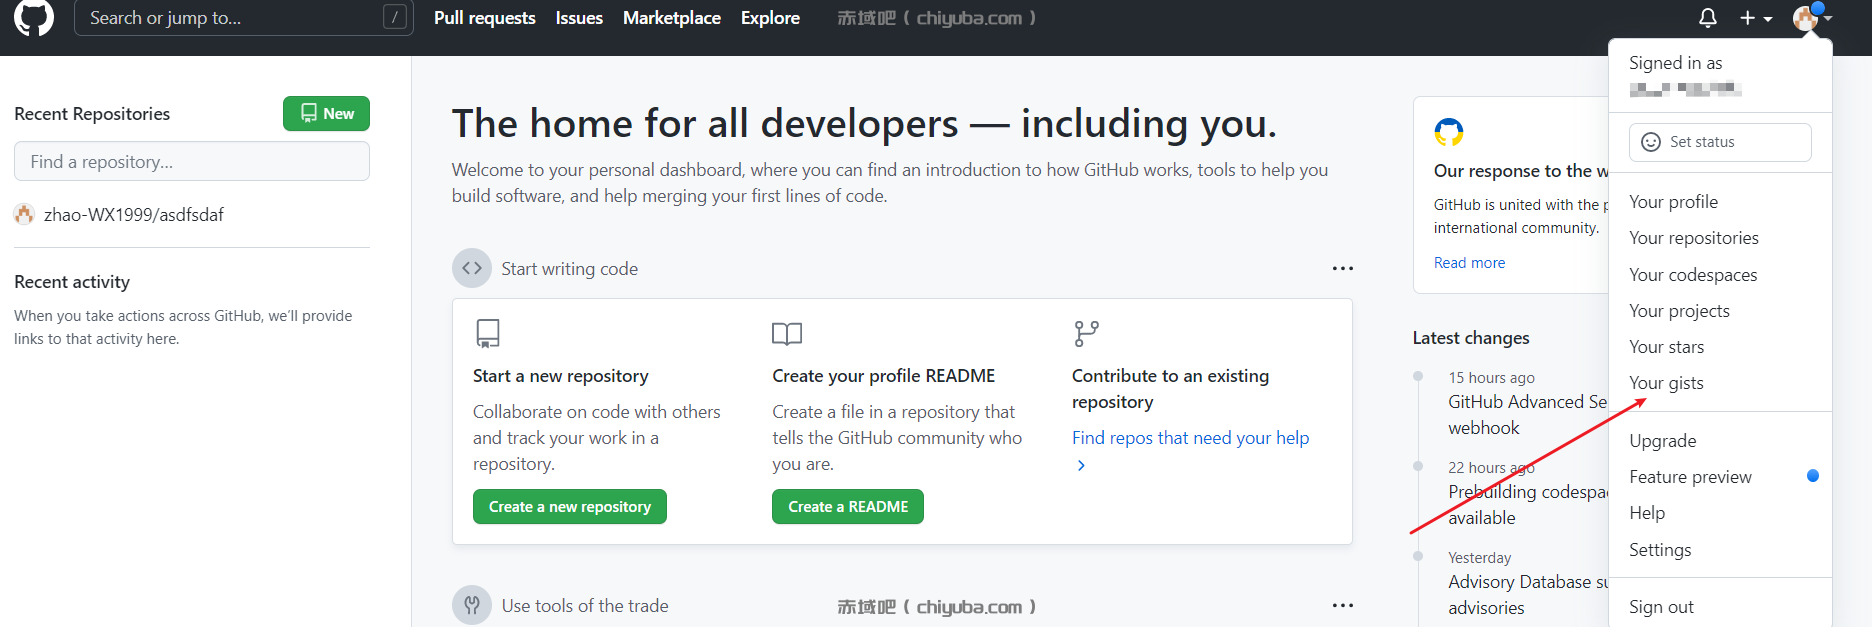This screenshot has width=1872, height=627.
Task: Select Your gists from the menu
Action: click(1720, 383)
